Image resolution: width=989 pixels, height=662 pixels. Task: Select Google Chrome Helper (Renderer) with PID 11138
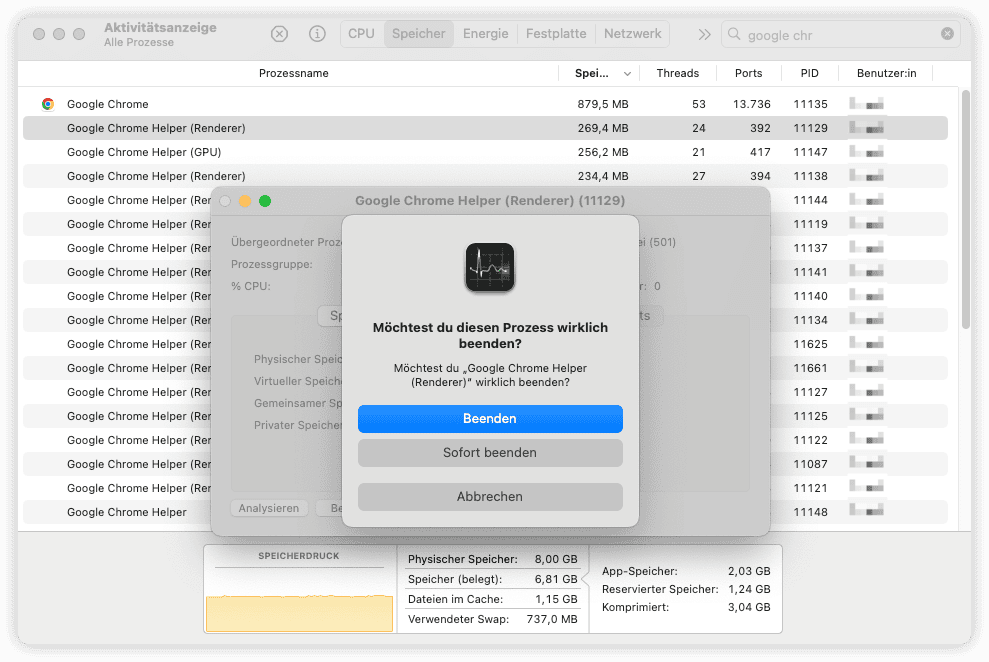click(x=485, y=176)
